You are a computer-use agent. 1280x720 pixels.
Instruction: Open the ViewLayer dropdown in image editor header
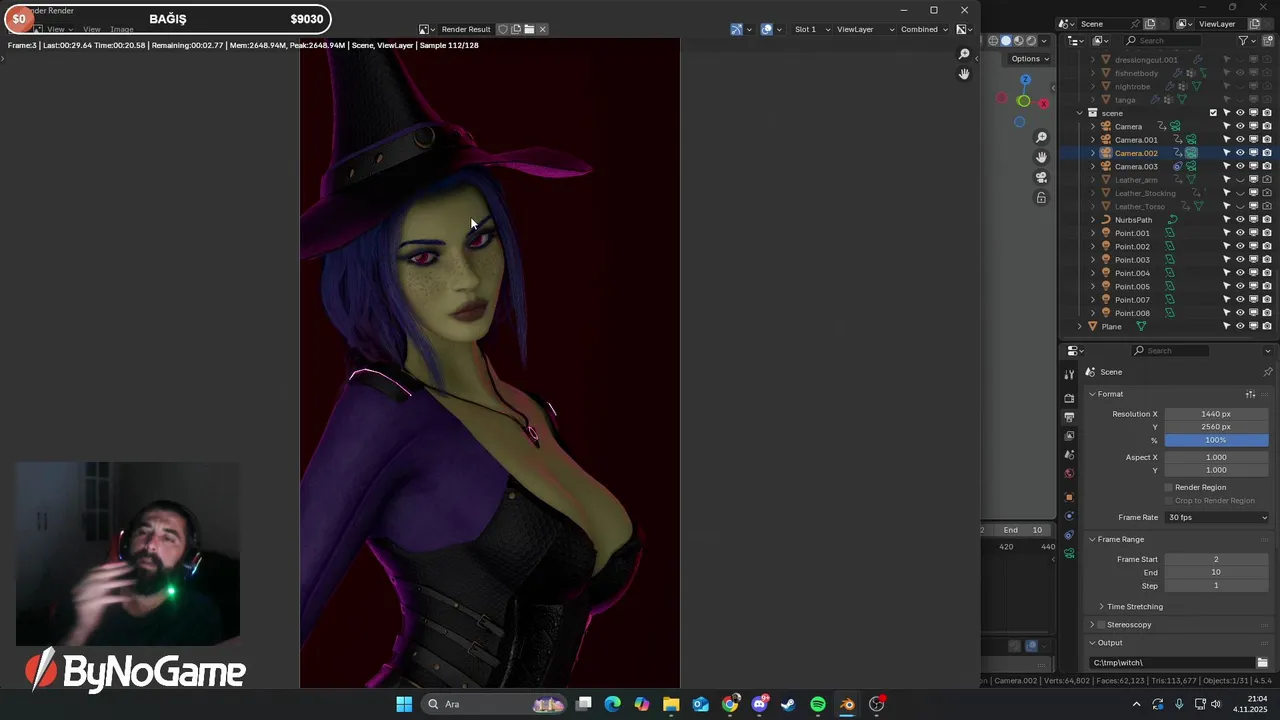click(x=863, y=29)
